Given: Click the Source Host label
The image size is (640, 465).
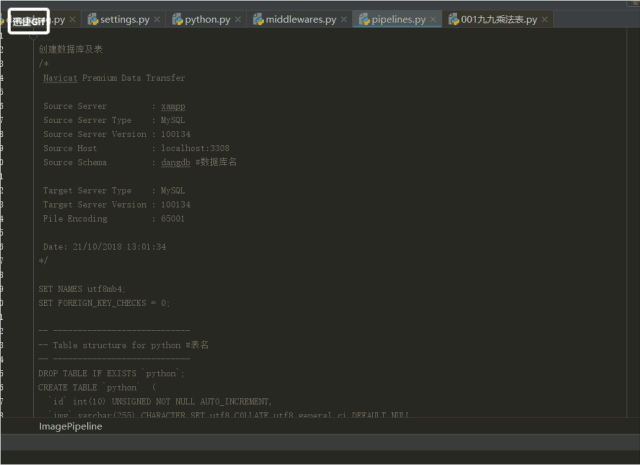Looking at the screenshot, I should pos(70,148).
